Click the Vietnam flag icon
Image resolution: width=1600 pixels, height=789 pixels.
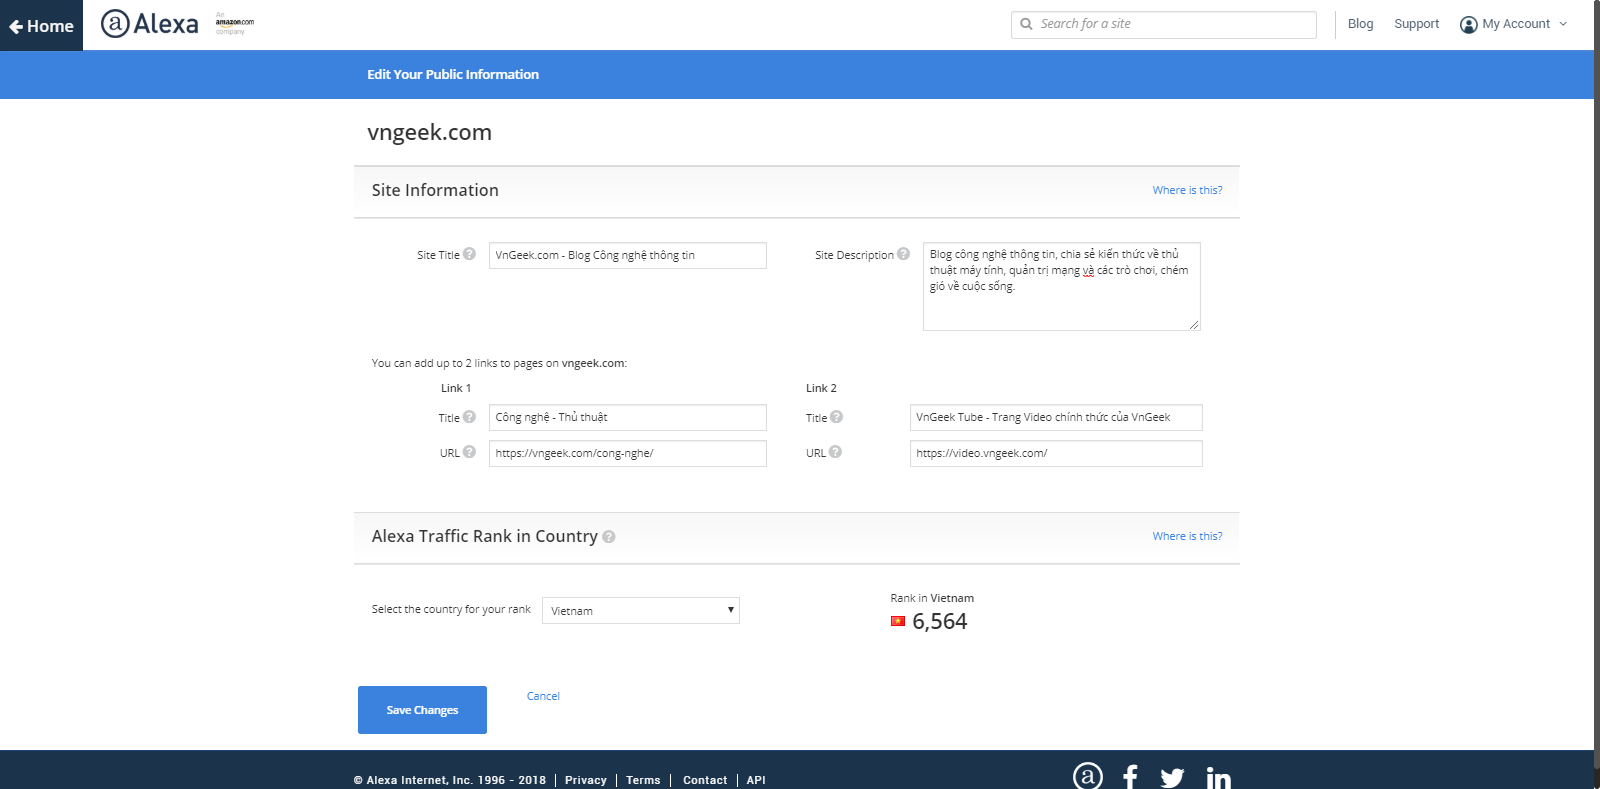[x=898, y=621]
